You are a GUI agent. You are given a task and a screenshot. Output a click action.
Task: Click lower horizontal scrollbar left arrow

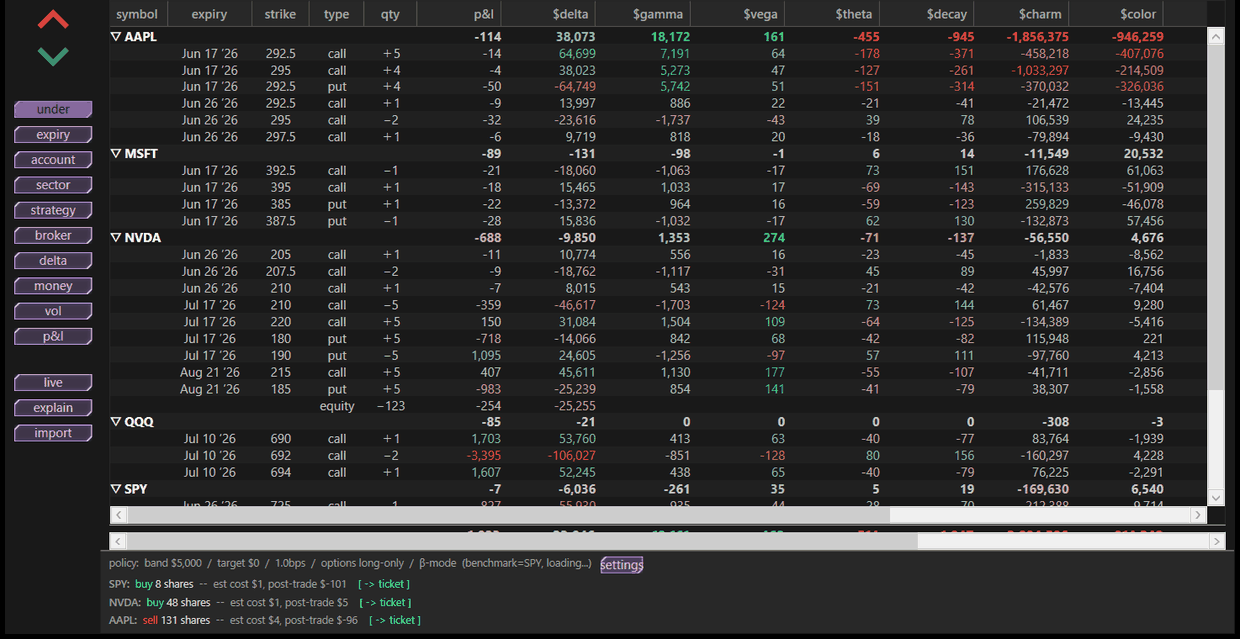[x=118, y=541]
